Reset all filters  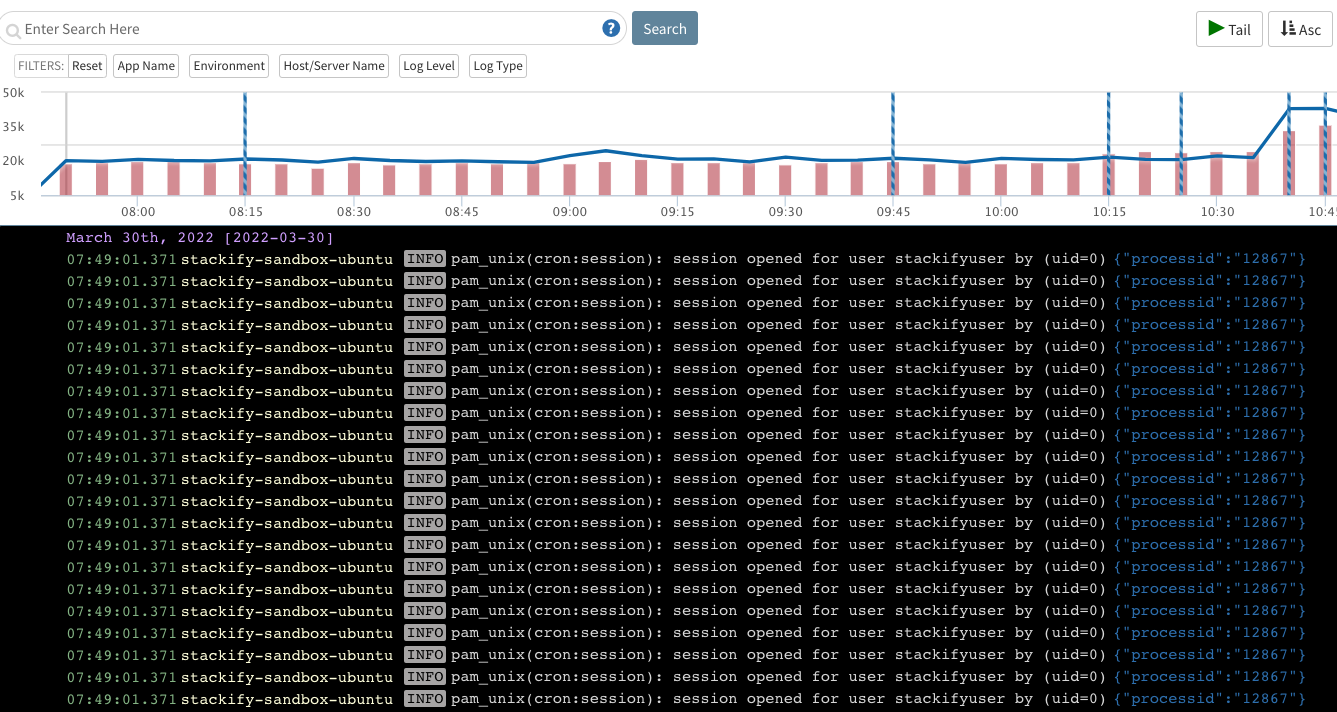point(87,66)
